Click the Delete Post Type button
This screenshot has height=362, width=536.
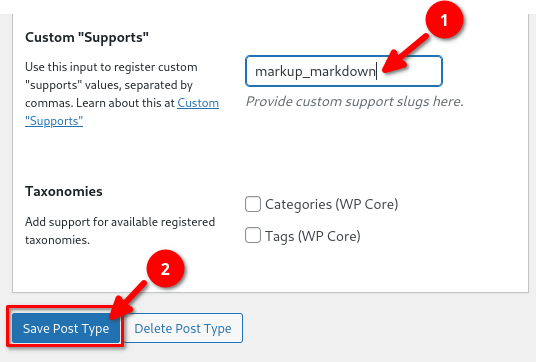point(183,329)
